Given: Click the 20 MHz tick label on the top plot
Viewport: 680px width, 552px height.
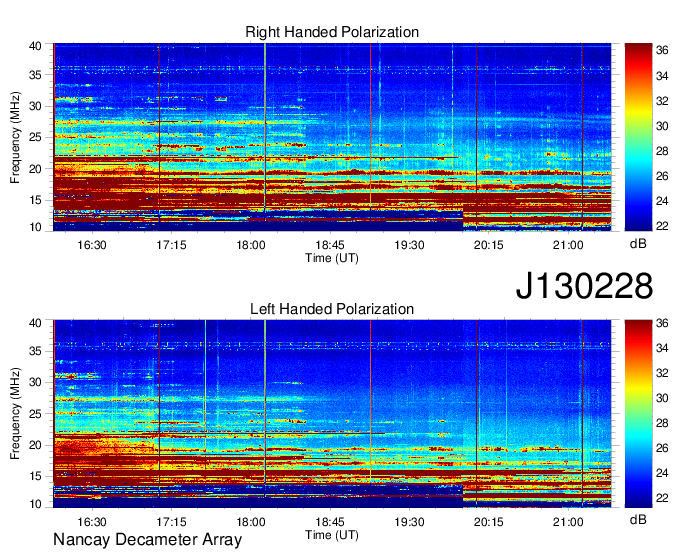Looking at the screenshot, I should tap(35, 169).
